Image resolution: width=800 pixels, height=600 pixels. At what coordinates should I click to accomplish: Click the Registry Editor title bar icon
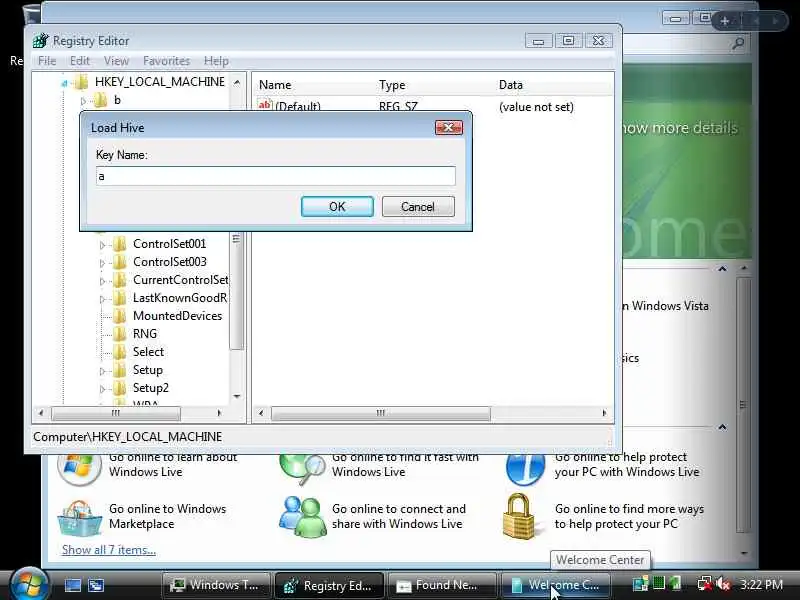tap(40, 40)
